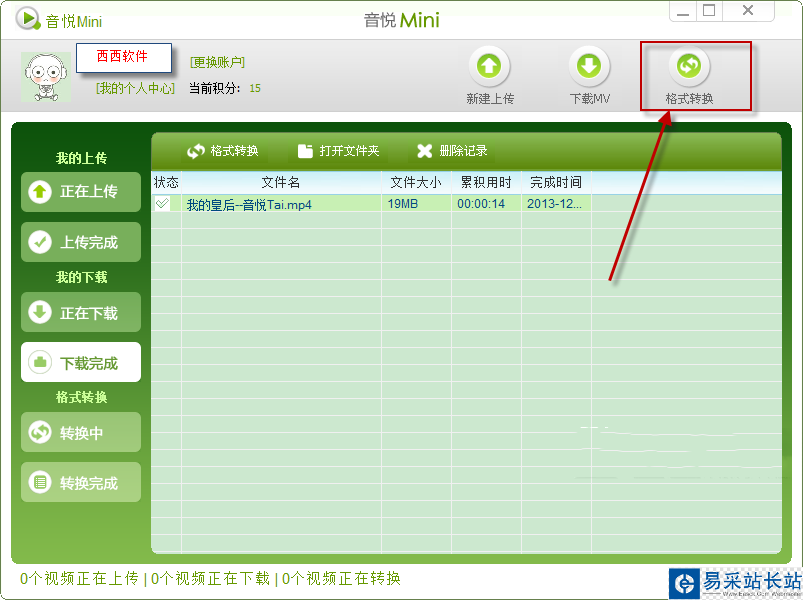Click 0个视频正在上传 status text
Screen dimensions: 803x600
coord(79,578)
